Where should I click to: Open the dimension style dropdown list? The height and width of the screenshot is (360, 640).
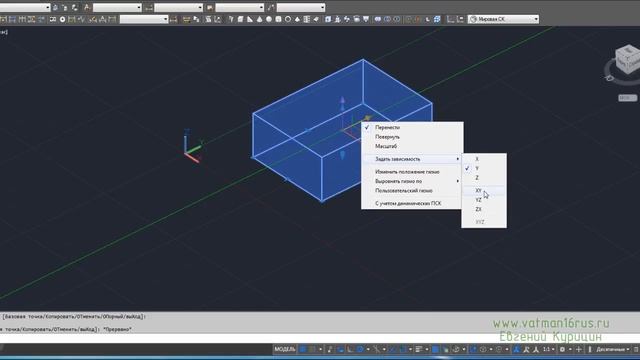pyautogui.click(x=178, y=7)
